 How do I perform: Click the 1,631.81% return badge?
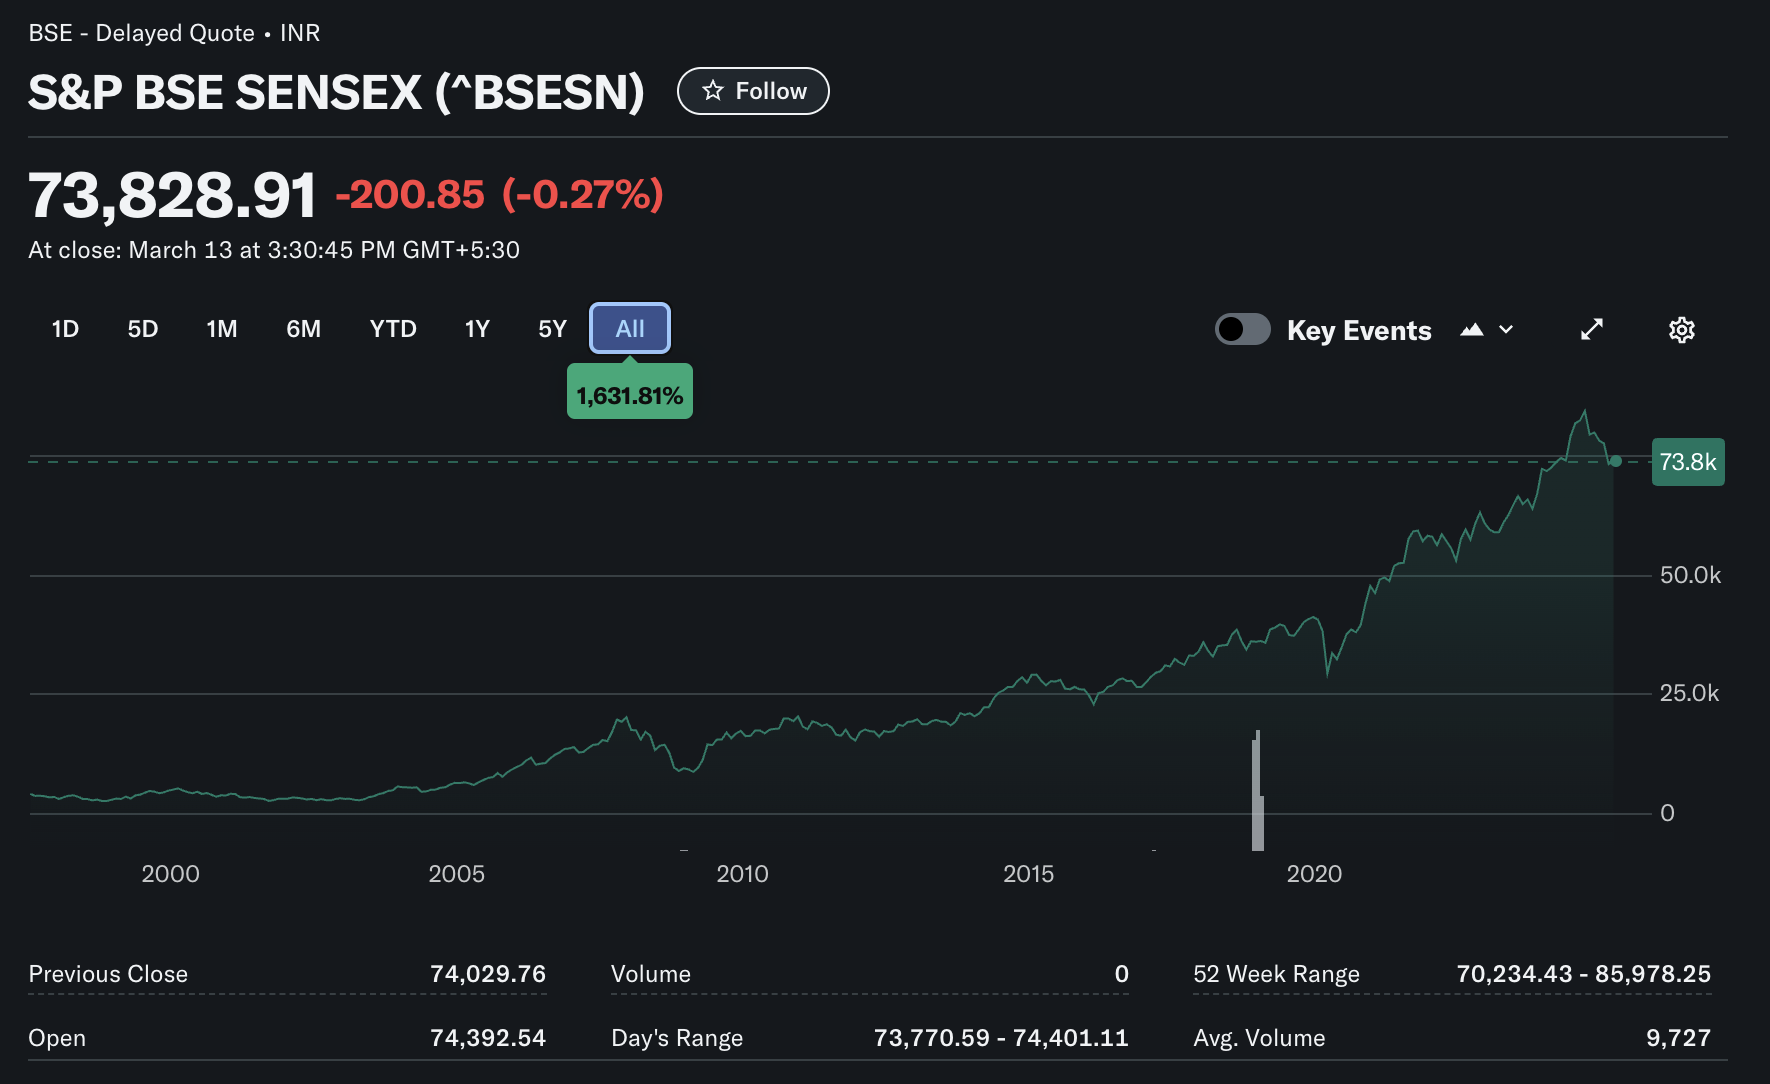pos(630,395)
